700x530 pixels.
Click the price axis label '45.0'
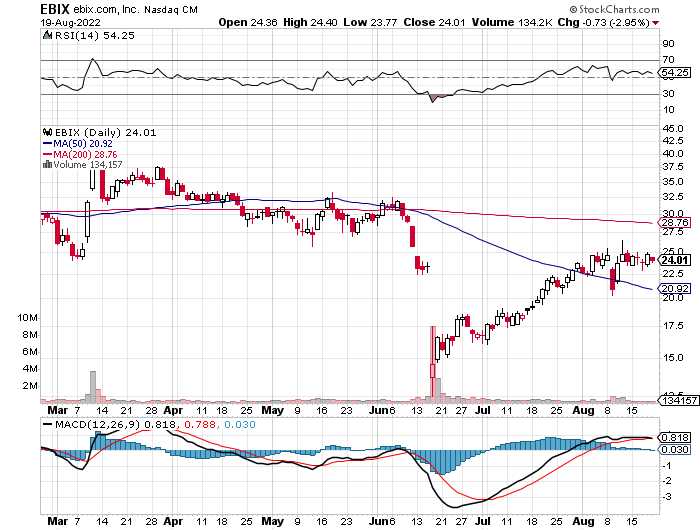(x=673, y=129)
